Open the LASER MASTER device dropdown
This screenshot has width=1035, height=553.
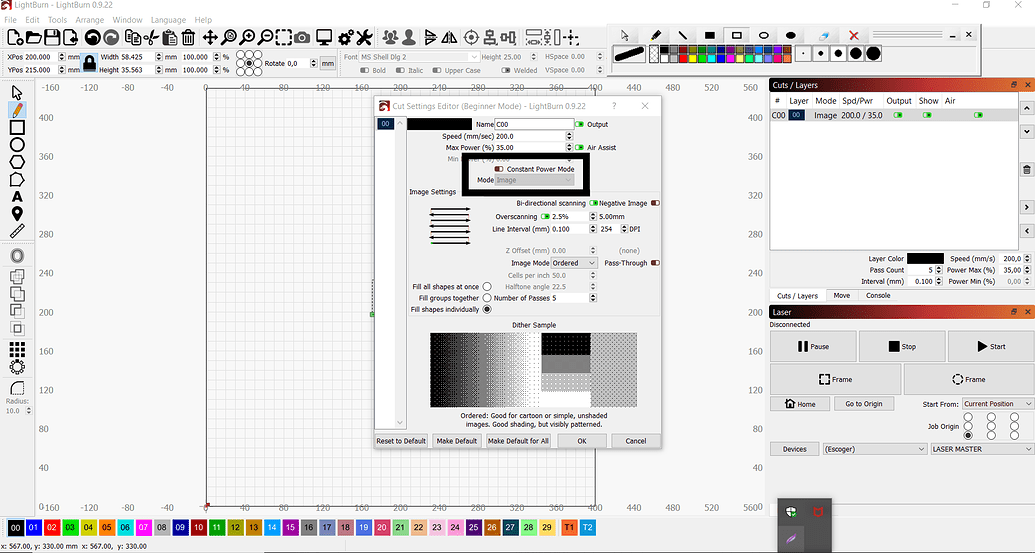[x=982, y=449]
